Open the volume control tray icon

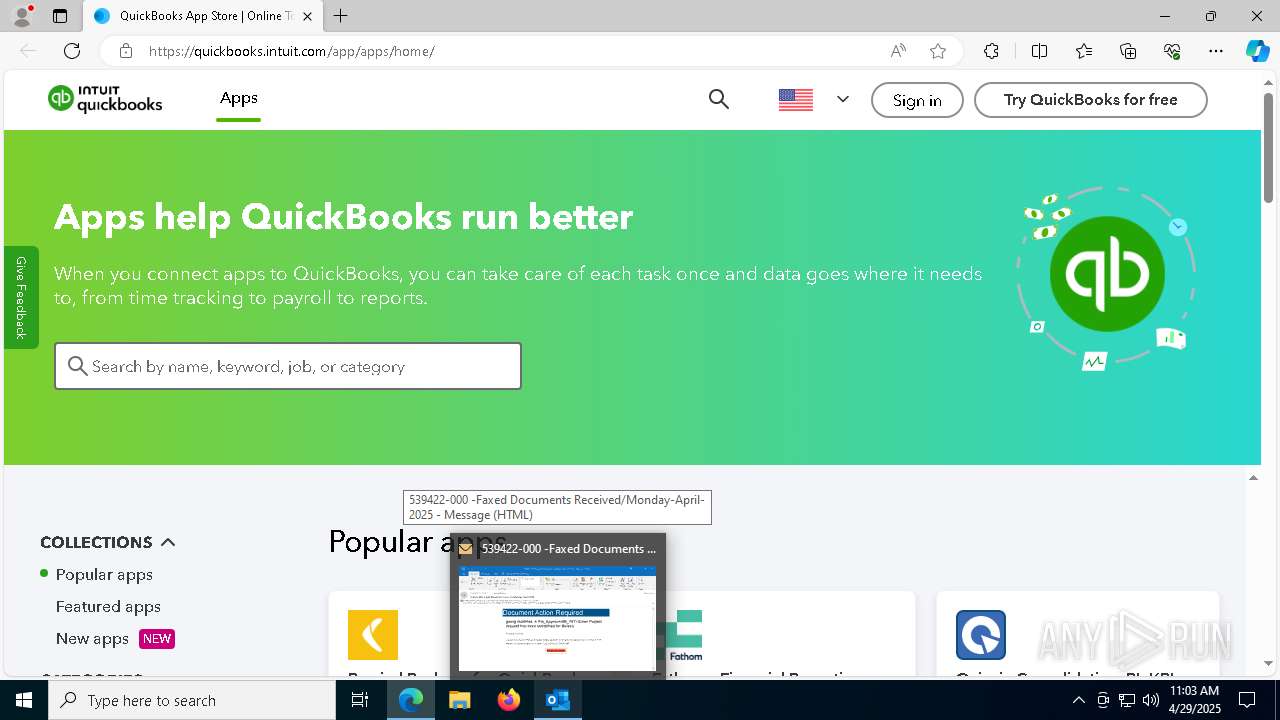coord(1151,700)
